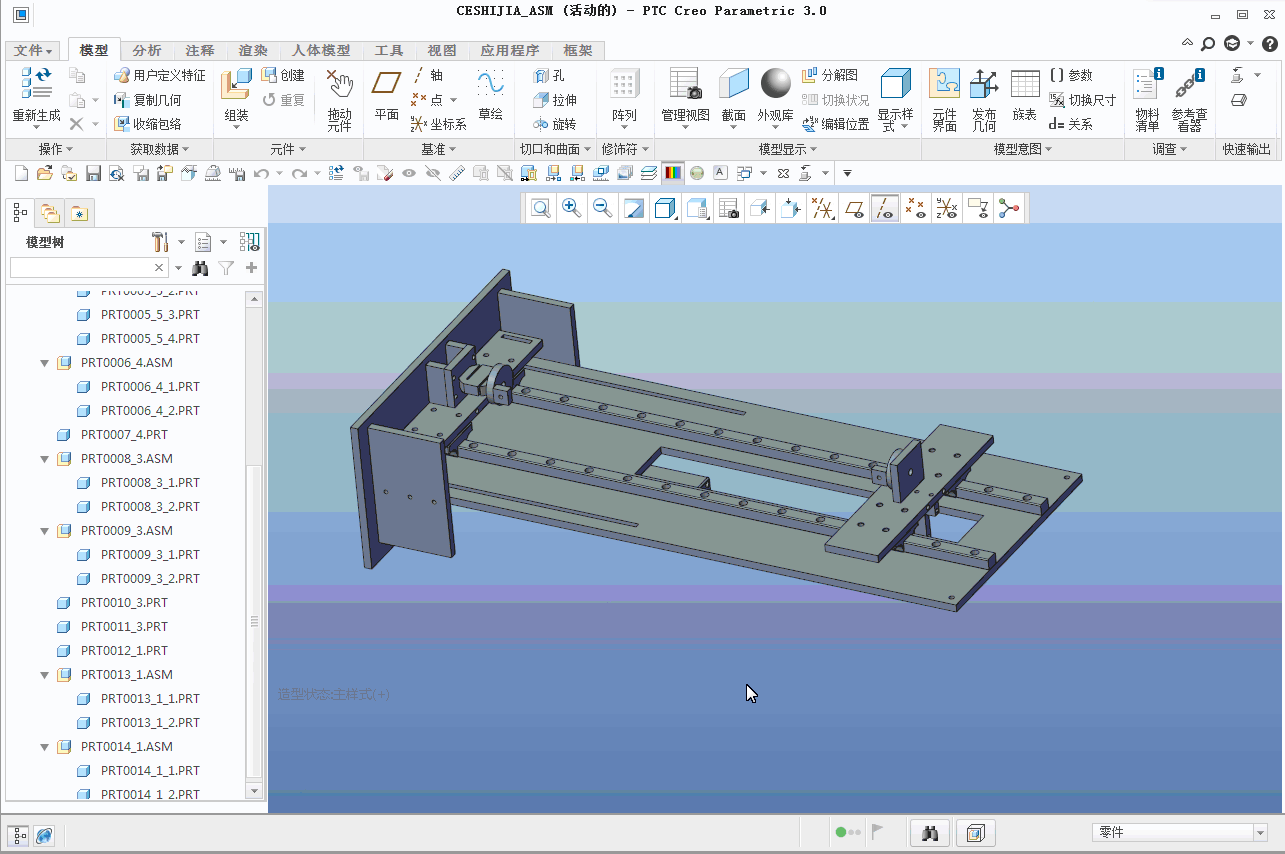
Task: Open the 文件 menu
Action: (x=34, y=51)
